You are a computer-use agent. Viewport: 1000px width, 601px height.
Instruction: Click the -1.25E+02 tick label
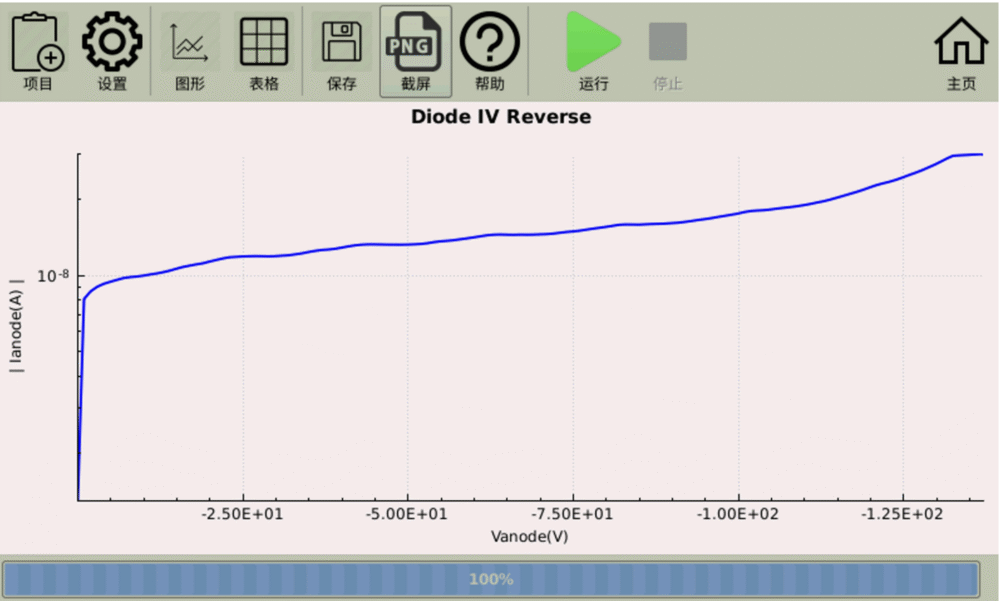pos(902,514)
